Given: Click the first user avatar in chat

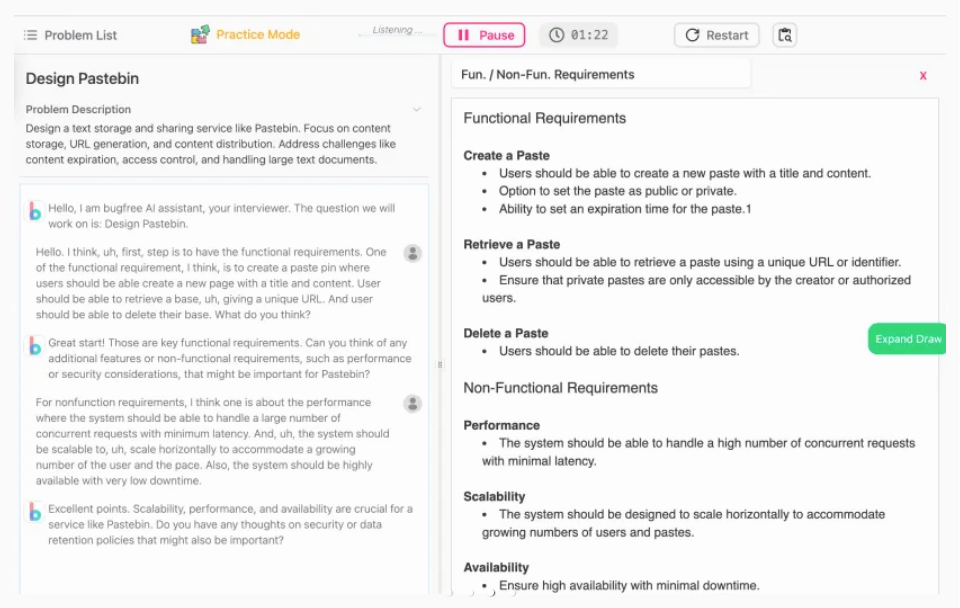Looking at the screenshot, I should click(413, 253).
